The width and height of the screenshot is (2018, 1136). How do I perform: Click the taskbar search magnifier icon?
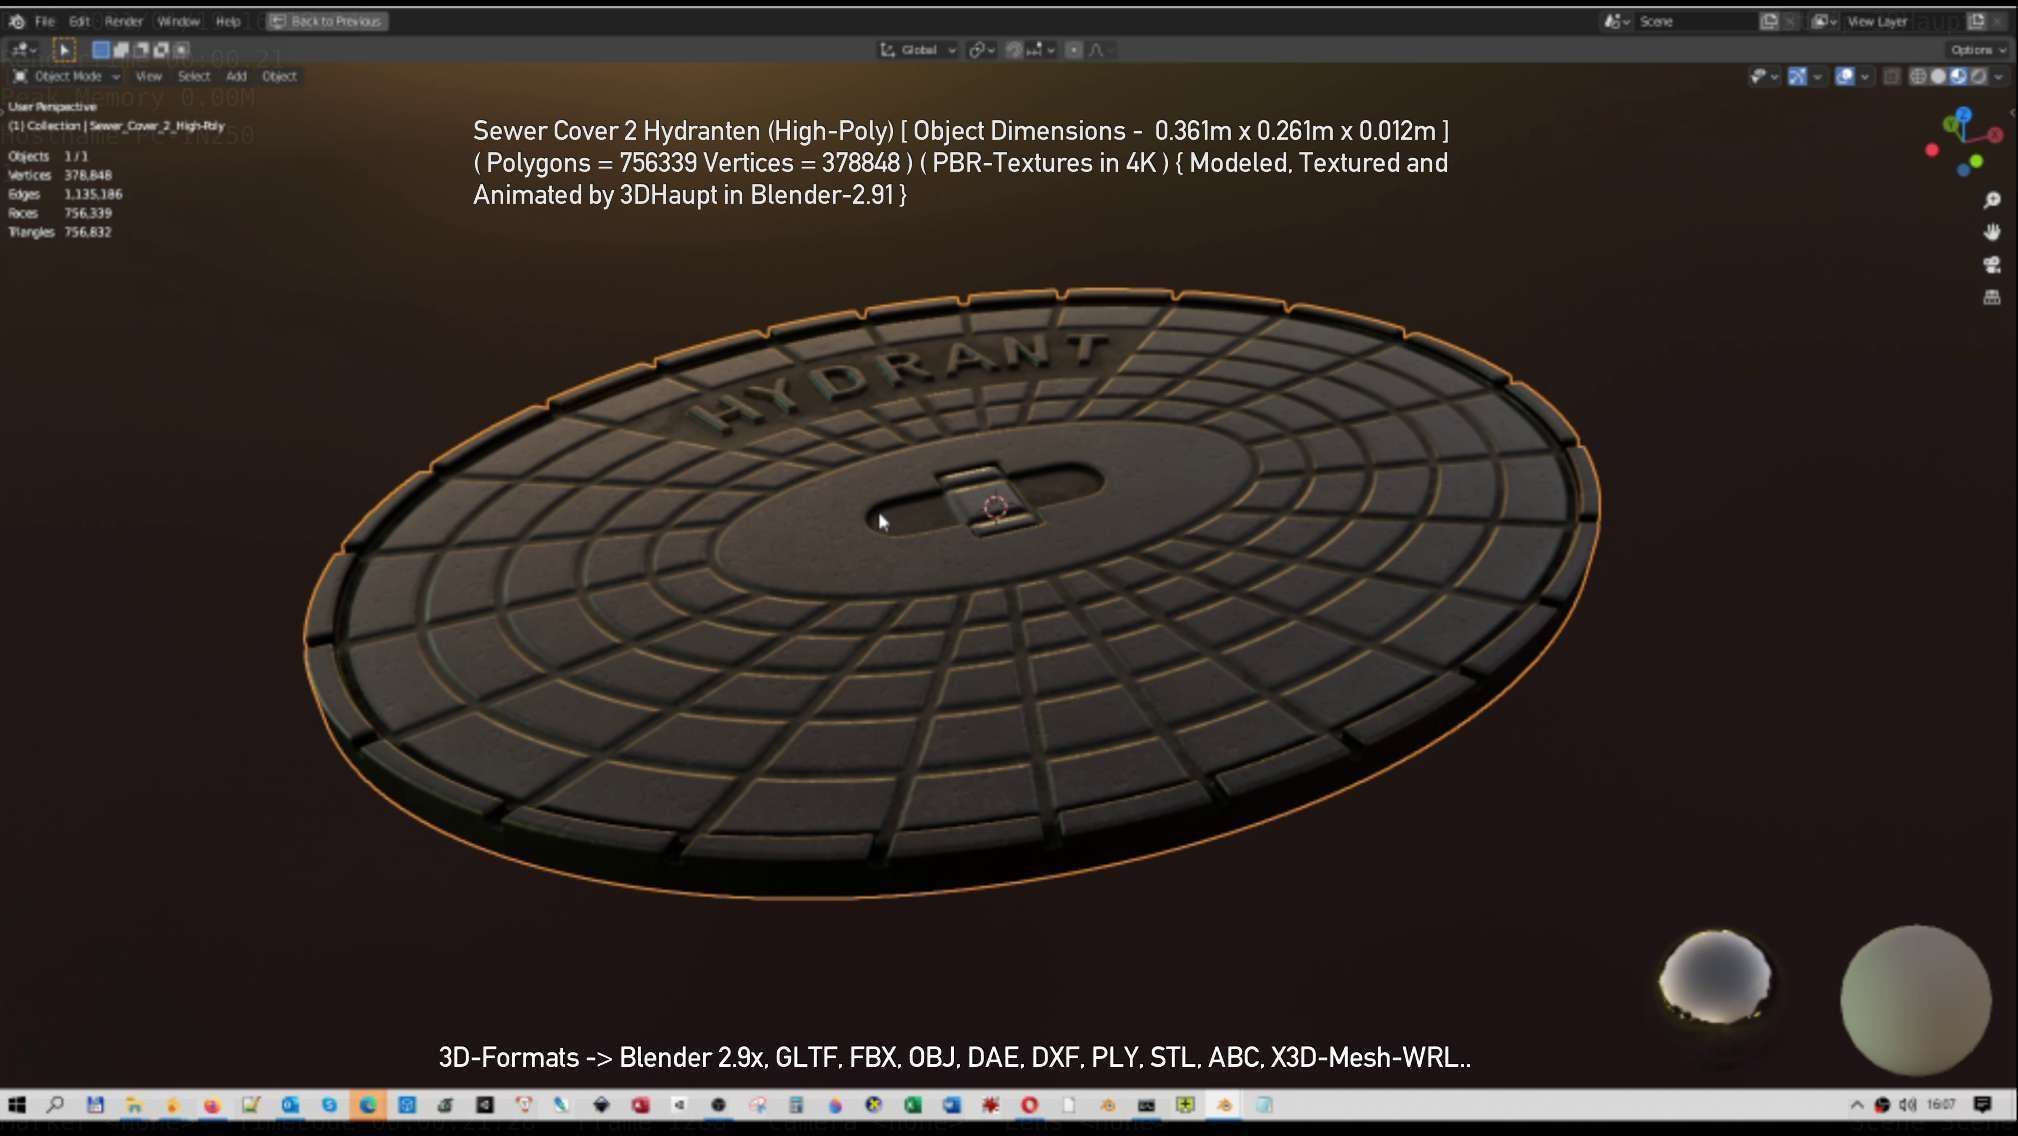(55, 1105)
